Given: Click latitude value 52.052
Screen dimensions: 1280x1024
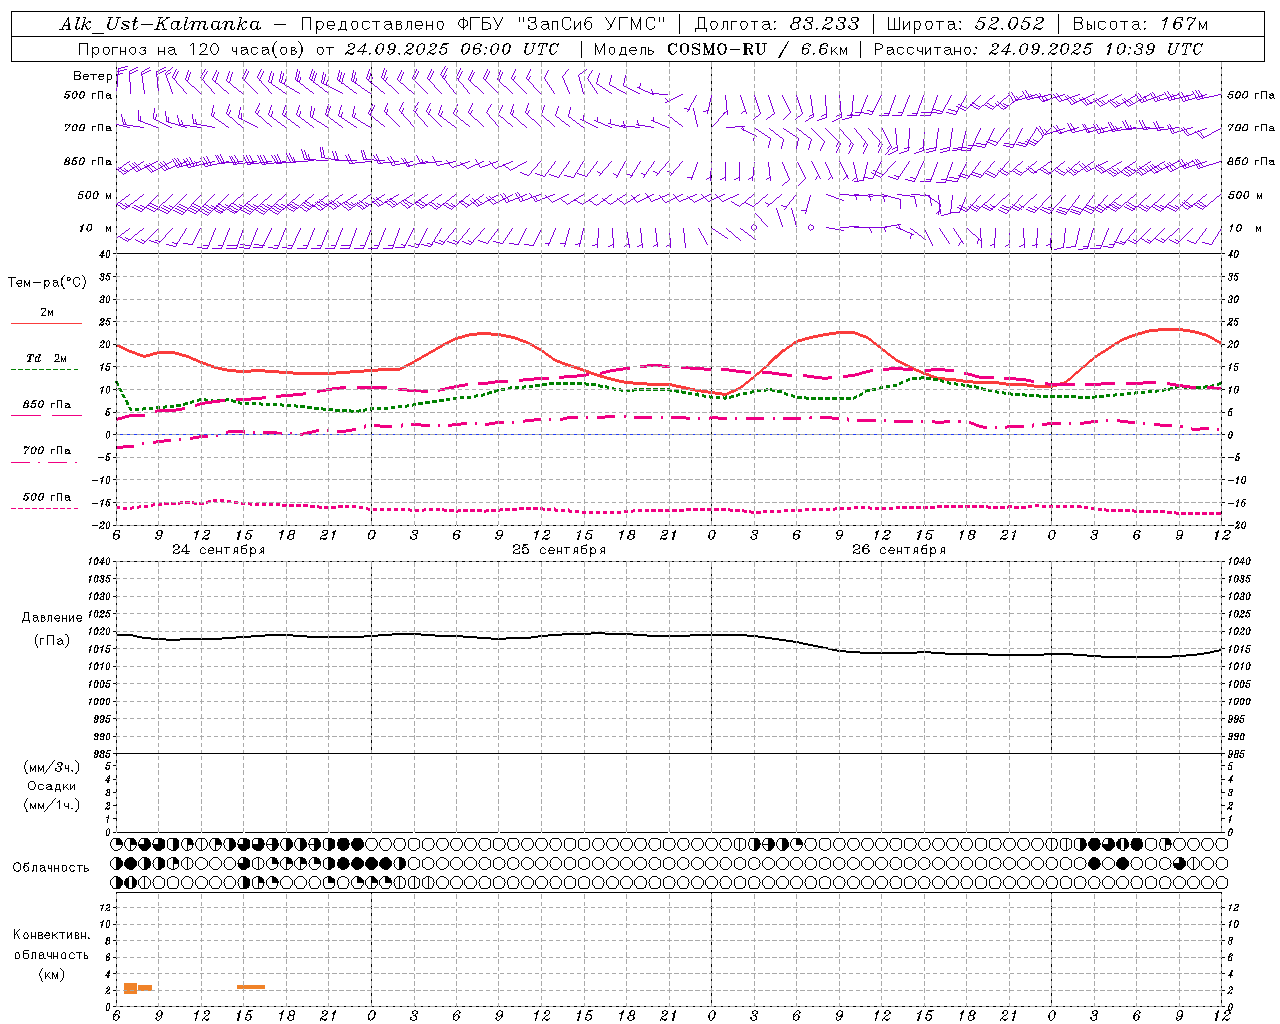Looking at the screenshot, I should click(x=1009, y=24).
